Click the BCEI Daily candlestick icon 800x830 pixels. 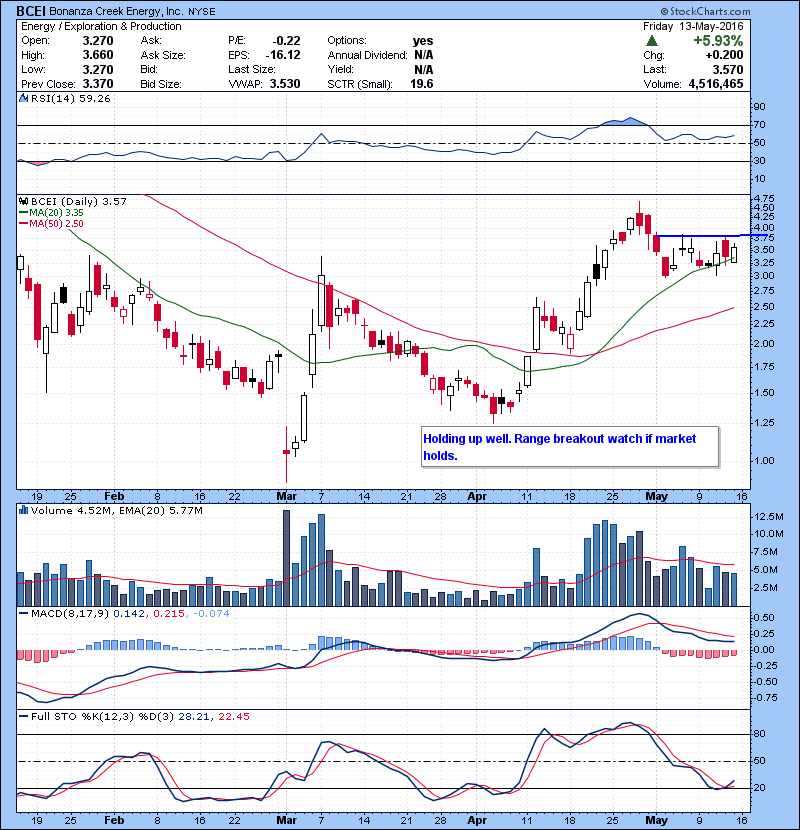pos(23,201)
